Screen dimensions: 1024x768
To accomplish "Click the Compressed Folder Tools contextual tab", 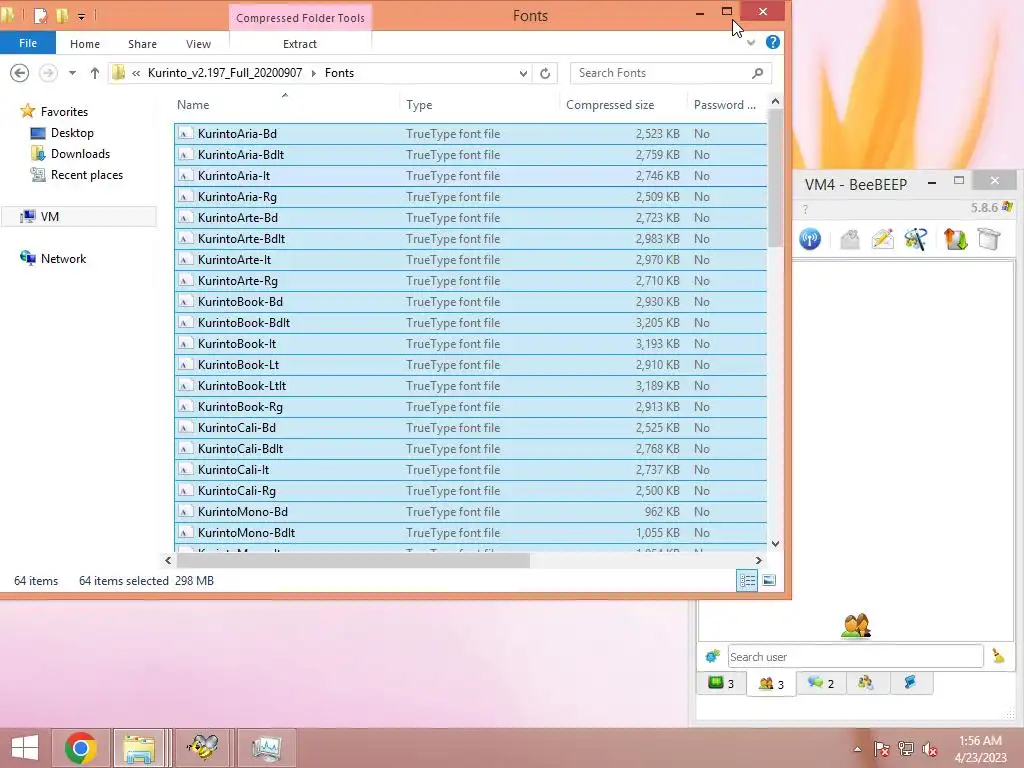I will 300,18.
